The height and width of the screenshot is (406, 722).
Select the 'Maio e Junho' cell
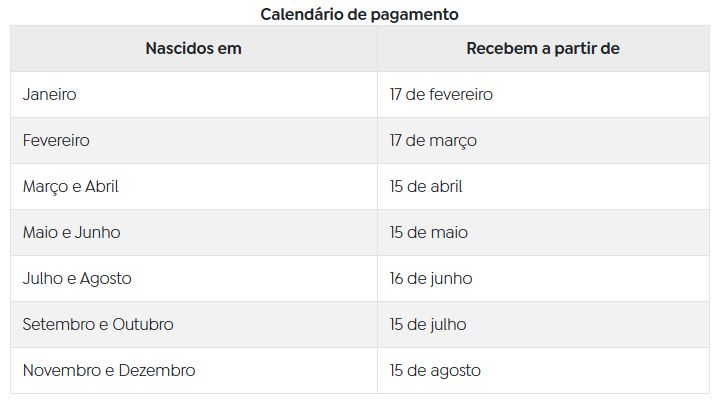coord(71,233)
